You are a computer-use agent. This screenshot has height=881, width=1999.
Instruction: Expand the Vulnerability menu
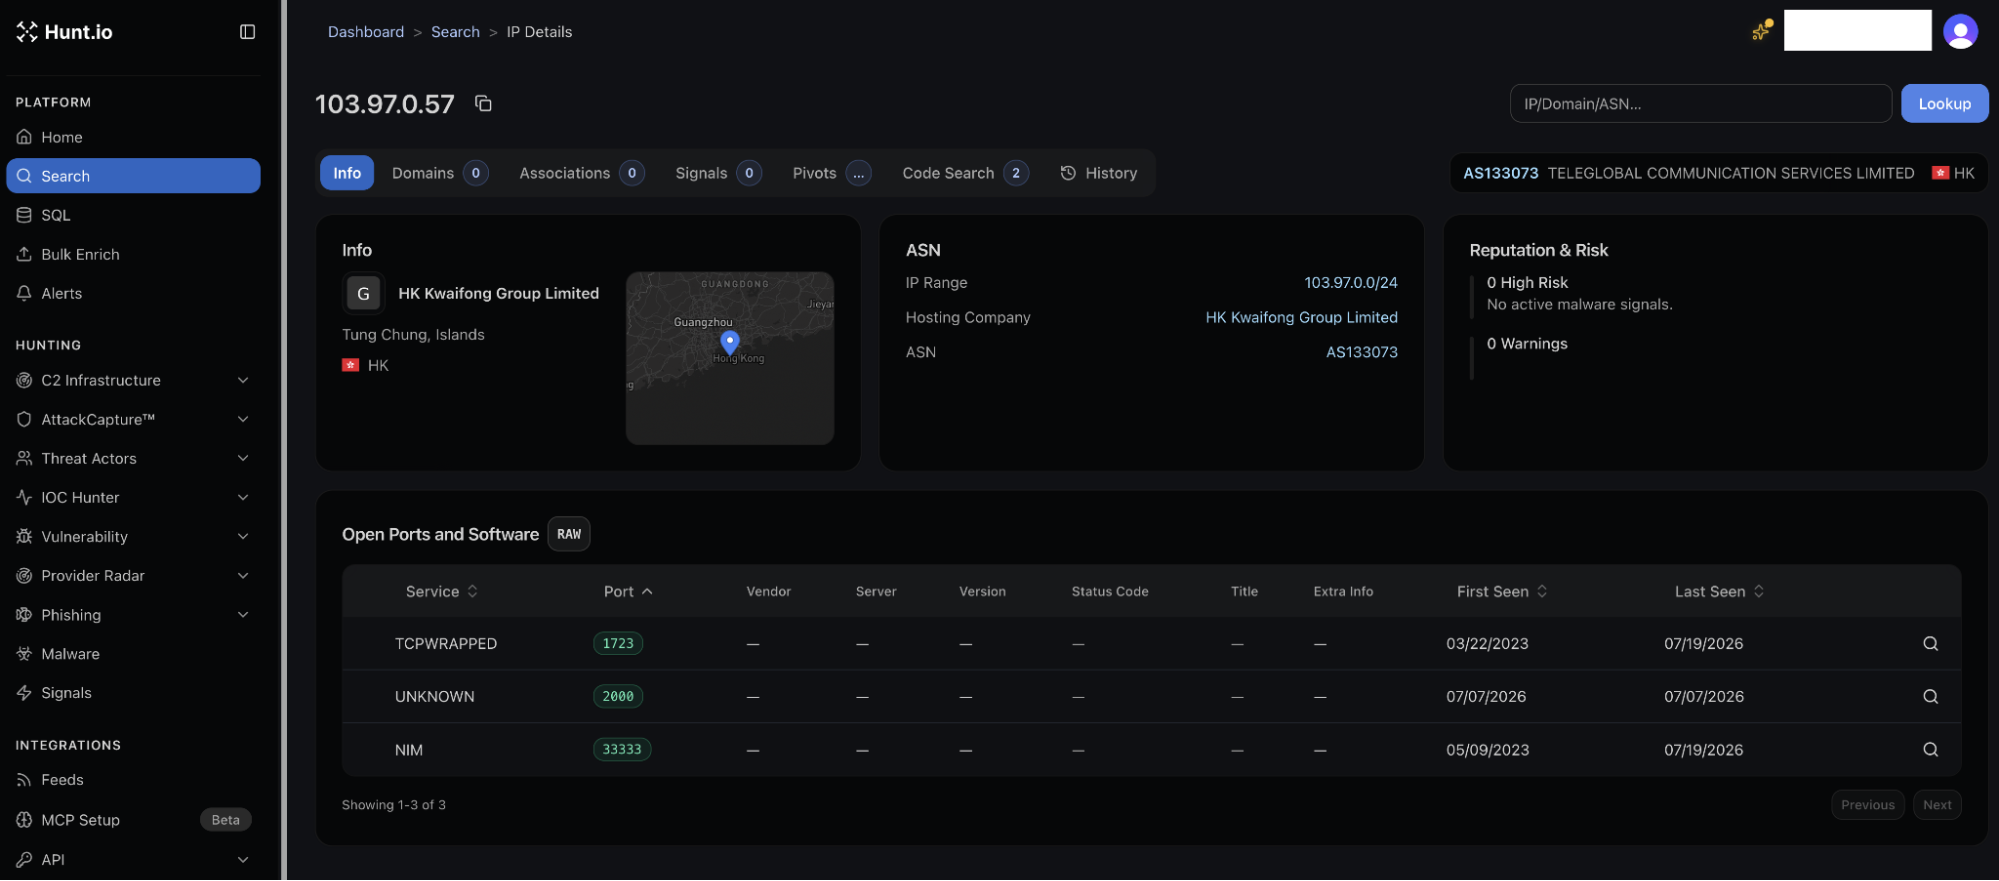tap(133, 537)
